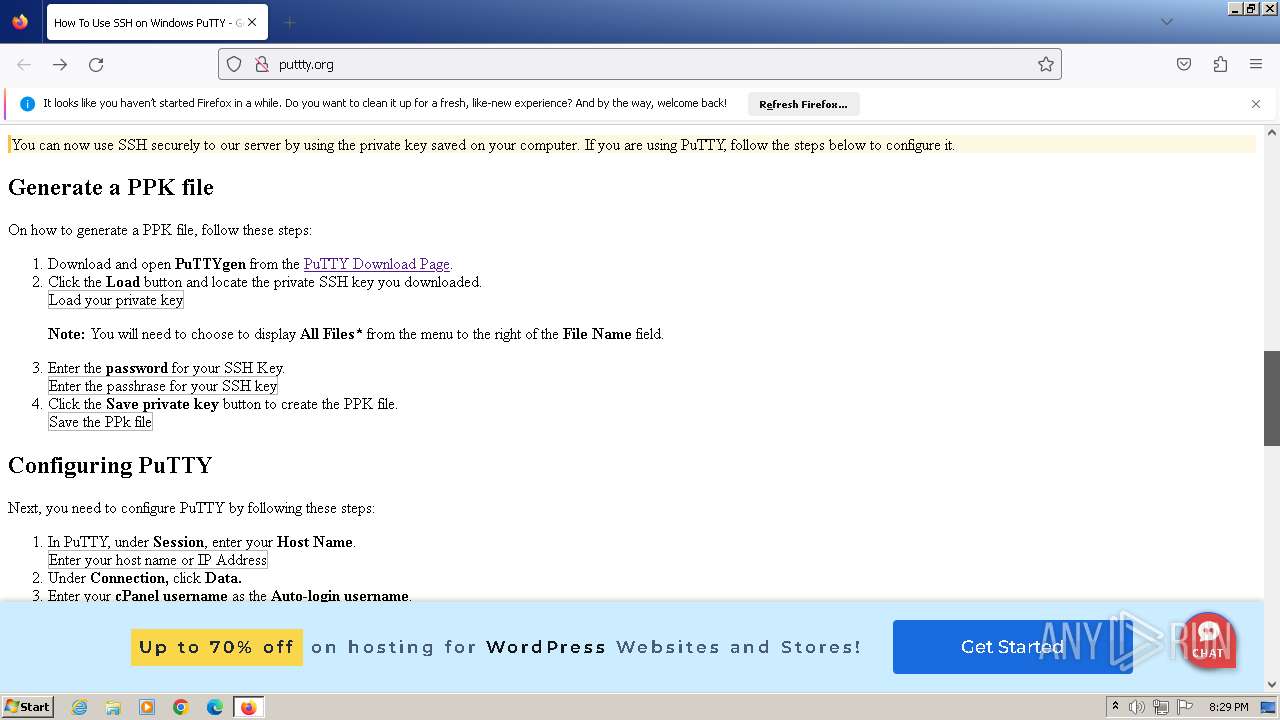1280x720 pixels.
Task: Open the CHAT bubble widget
Action: pos(1208,640)
